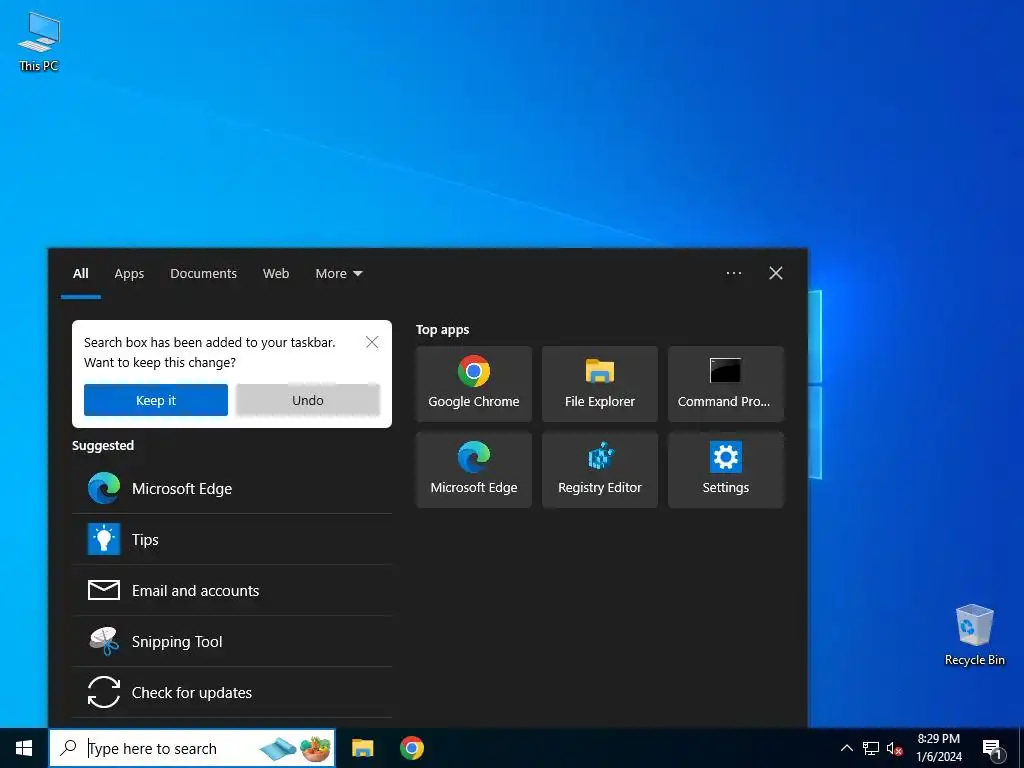Image resolution: width=1024 pixels, height=768 pixels.
Task: Switch to the All tab
Action: click(81, 274)
